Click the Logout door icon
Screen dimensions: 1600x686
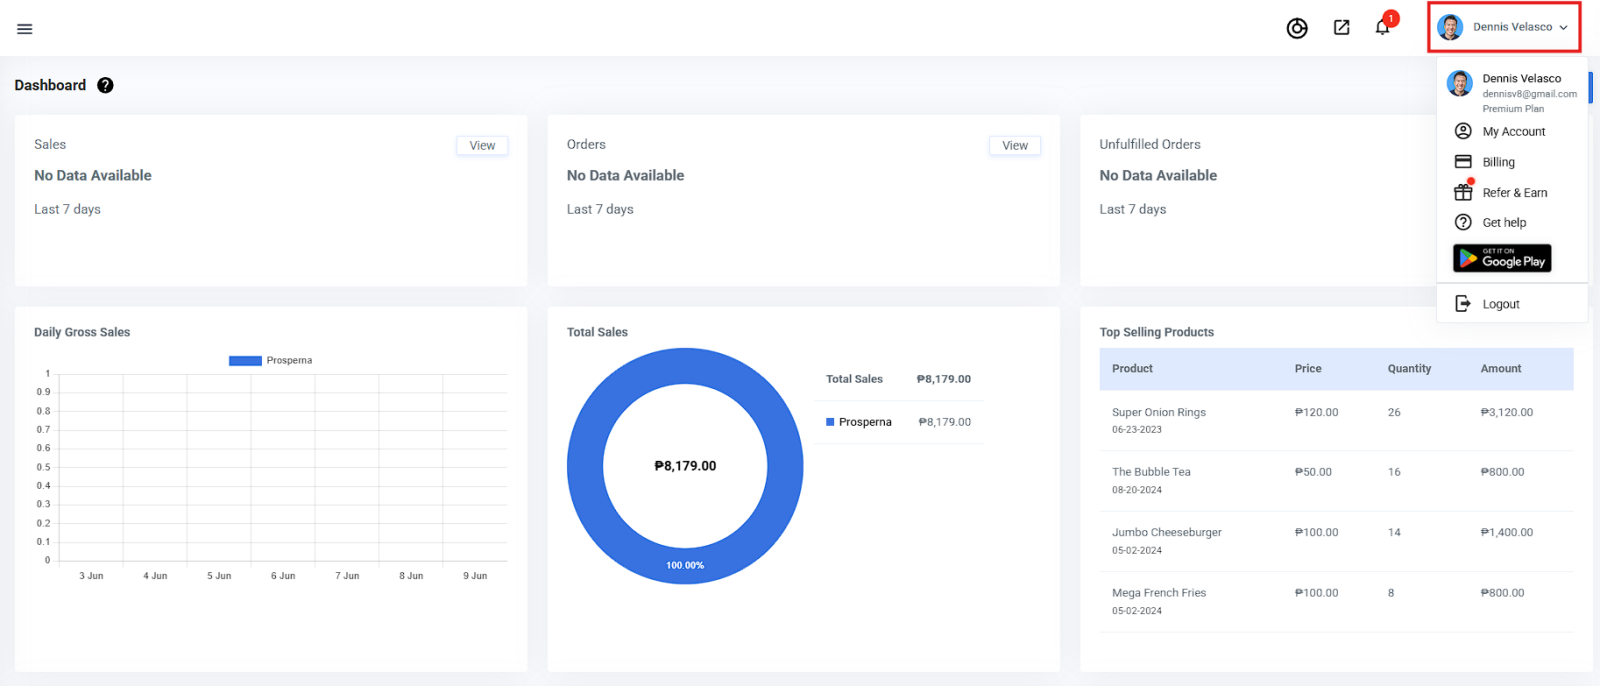[1463, 303]
